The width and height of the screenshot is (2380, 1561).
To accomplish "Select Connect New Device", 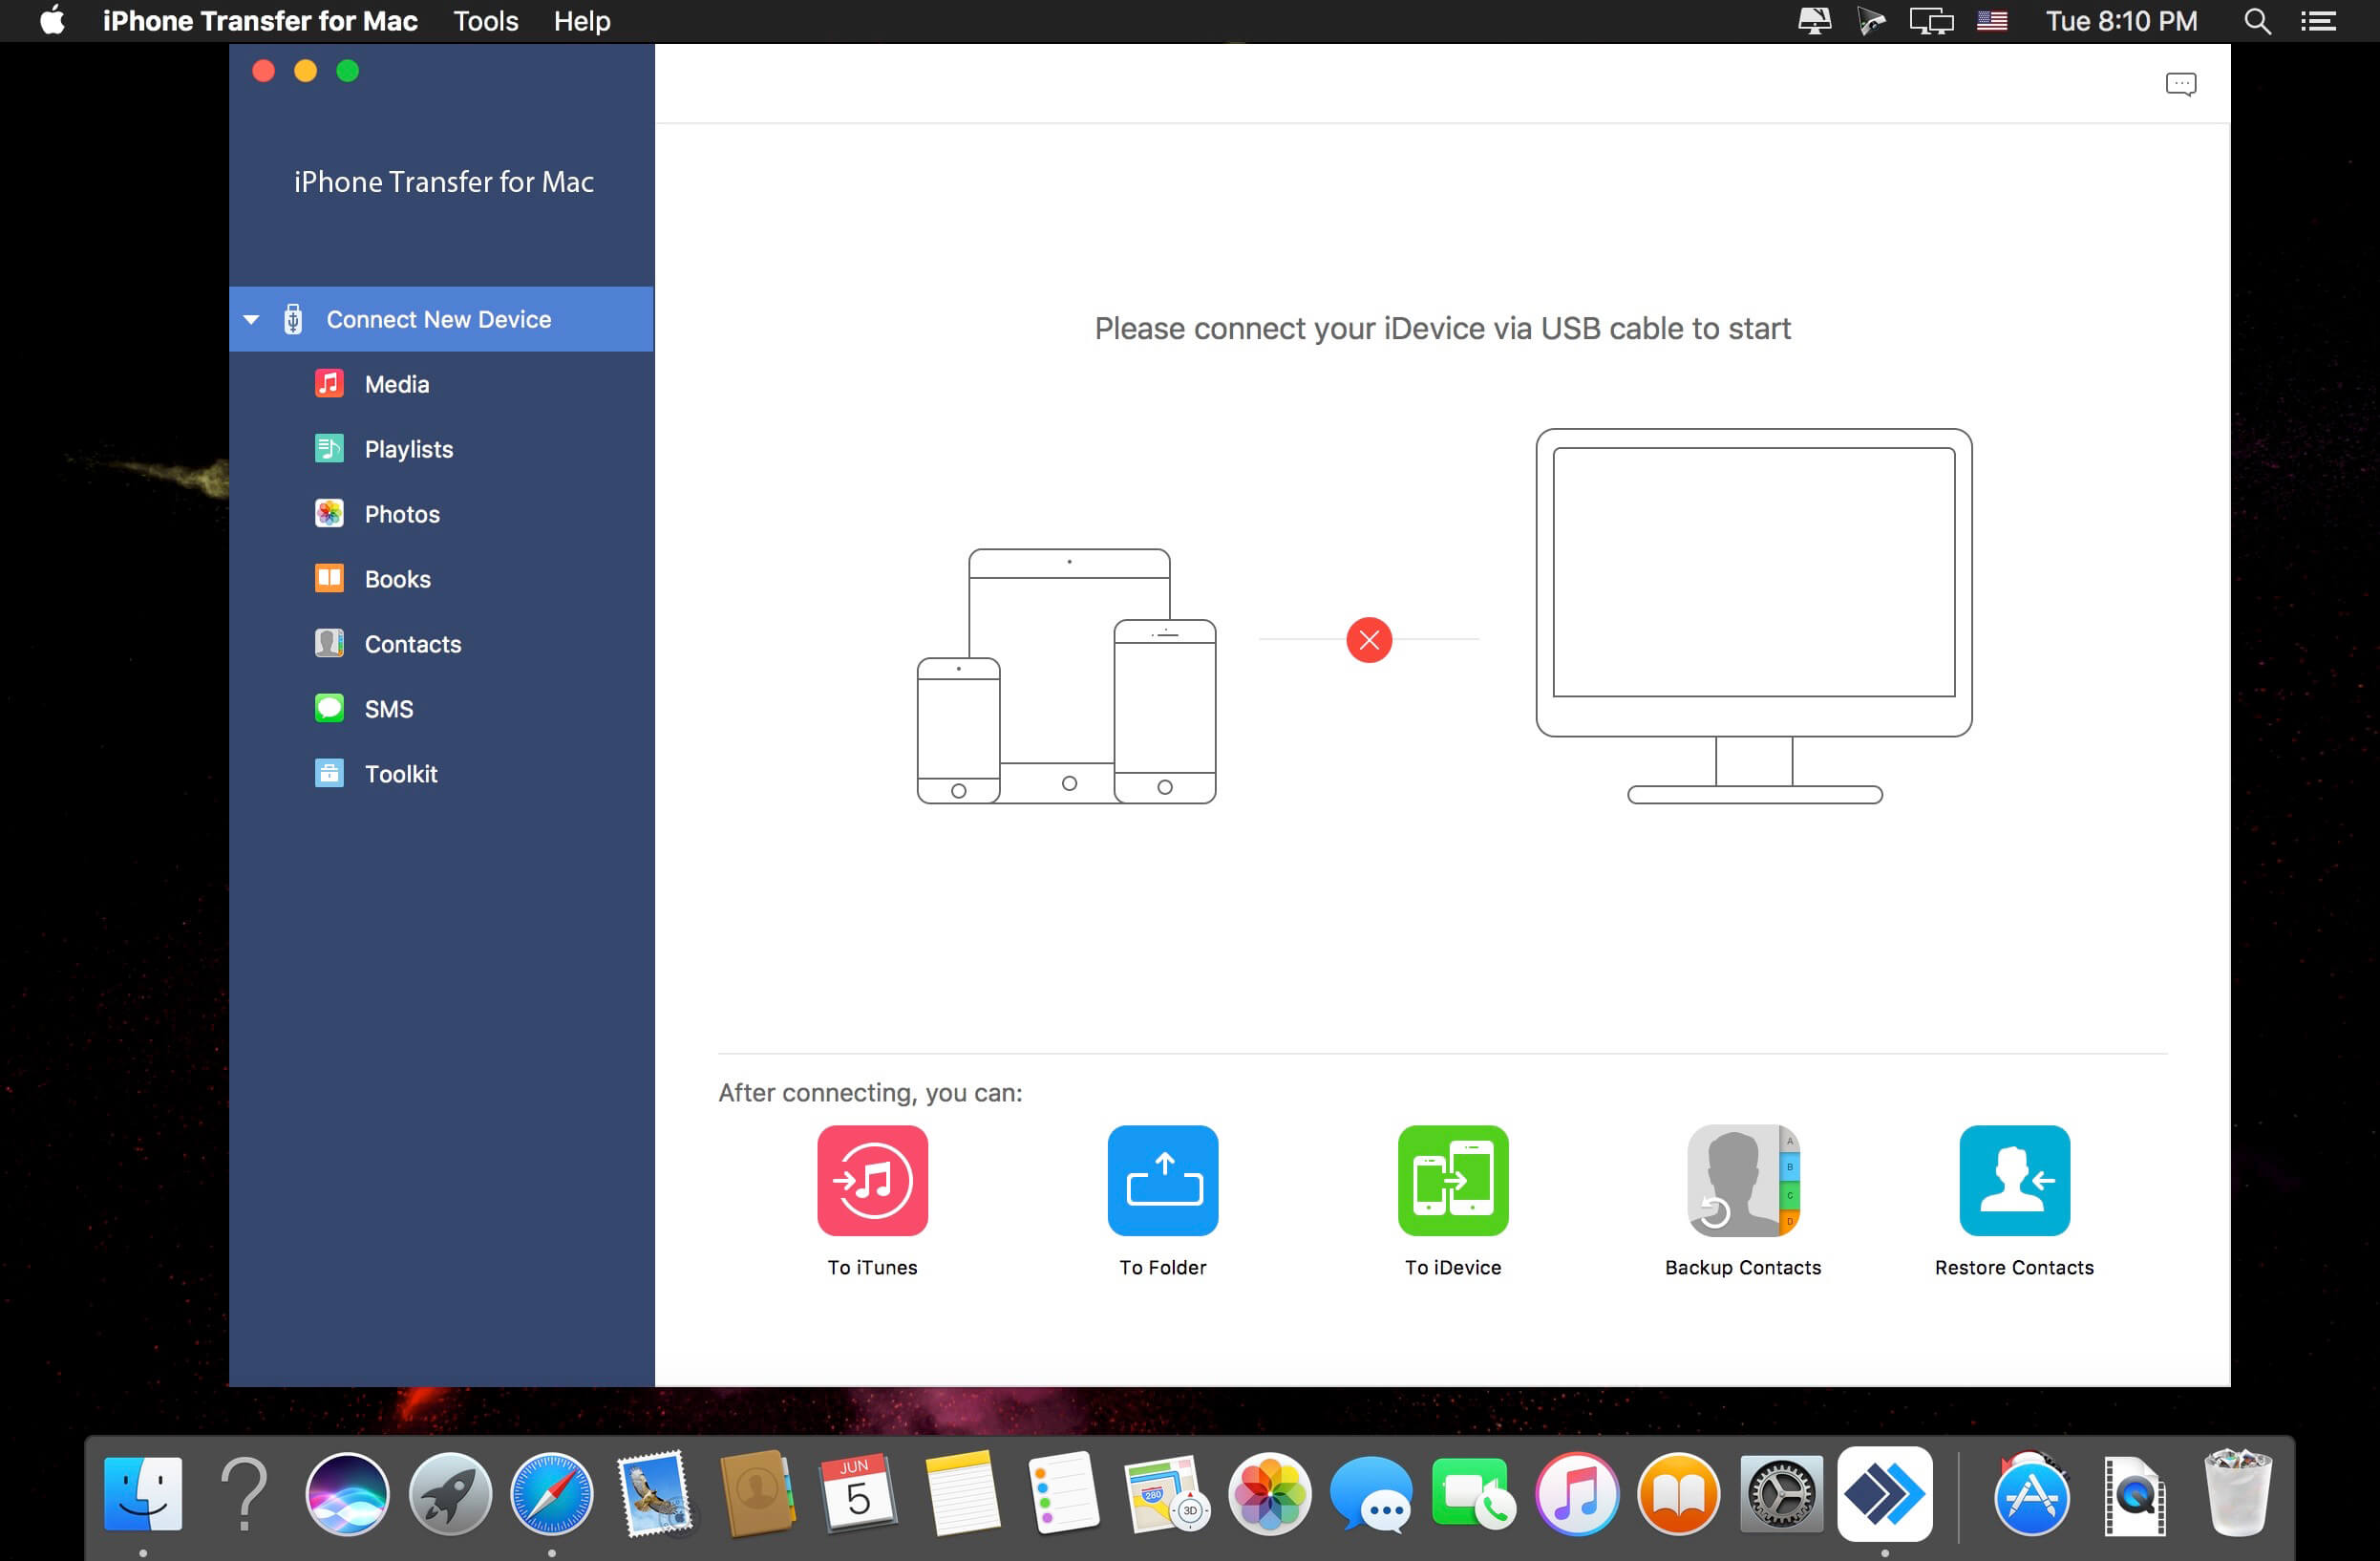I will 438,319.
